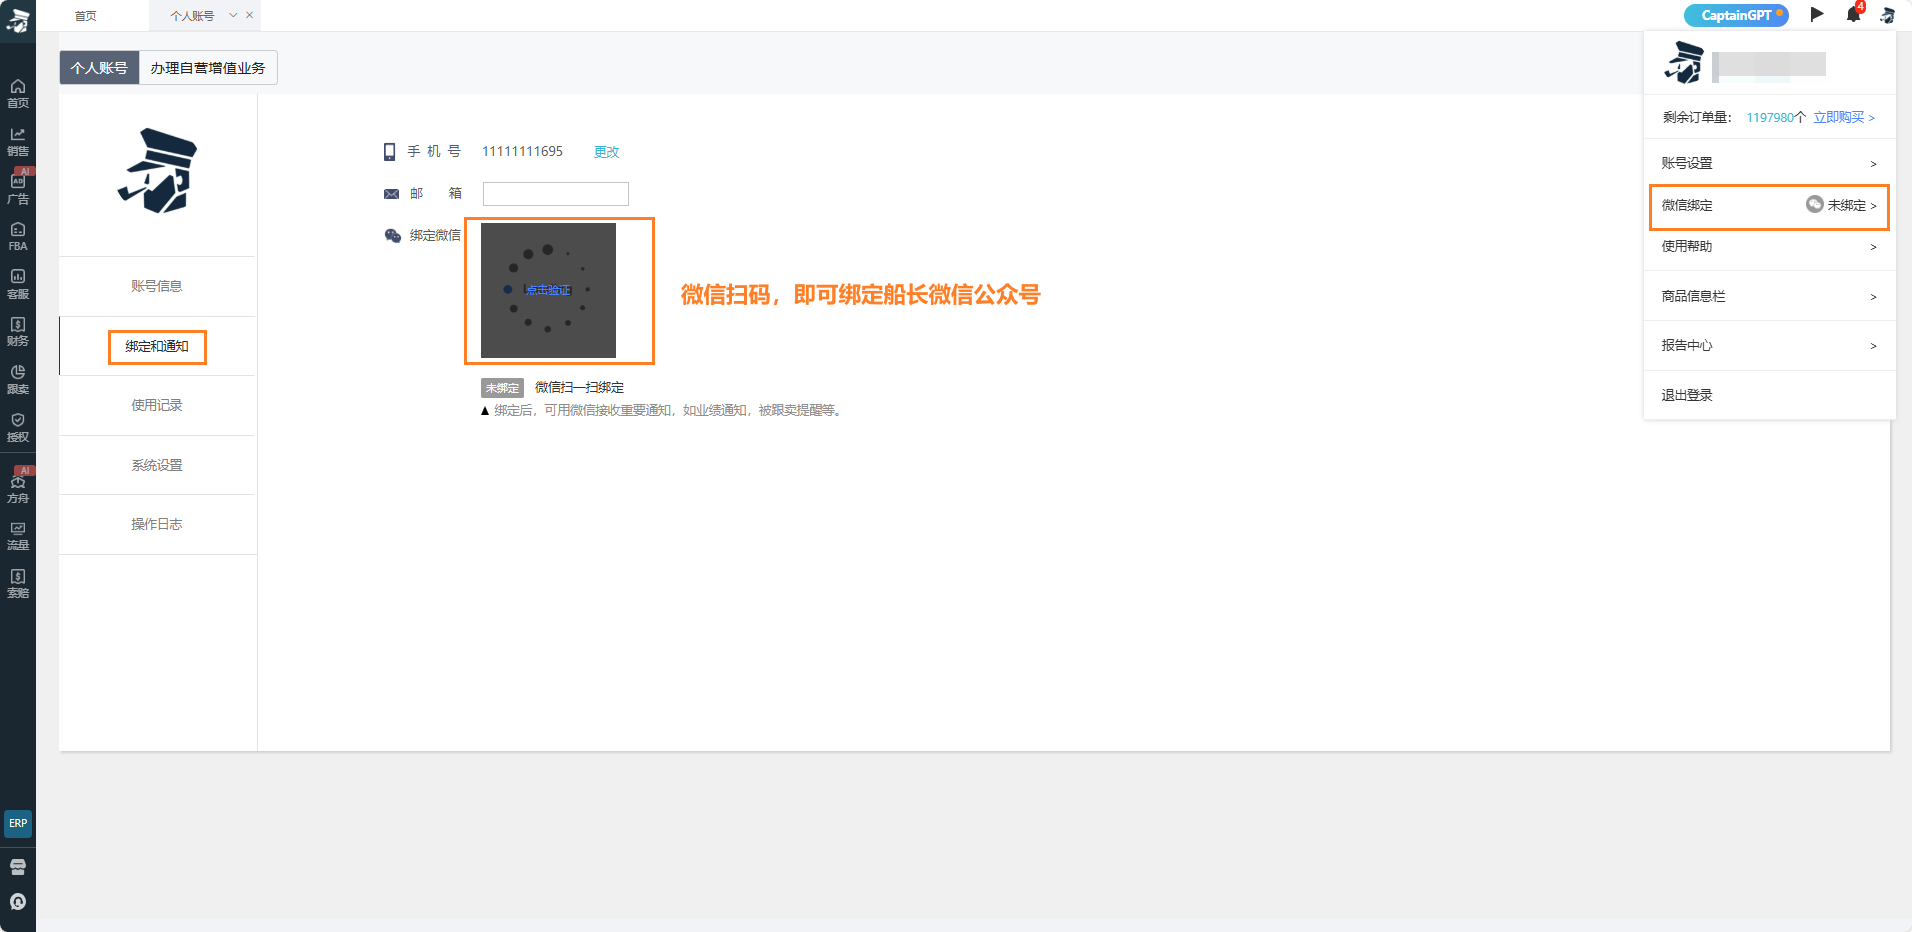Click phone number 11111111695
The image size is (1912, 932).
(x=522, y=151)
